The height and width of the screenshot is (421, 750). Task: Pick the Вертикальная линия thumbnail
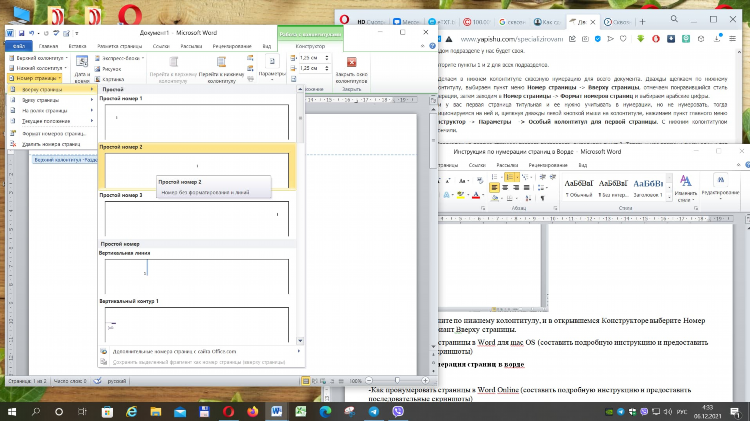197,272
